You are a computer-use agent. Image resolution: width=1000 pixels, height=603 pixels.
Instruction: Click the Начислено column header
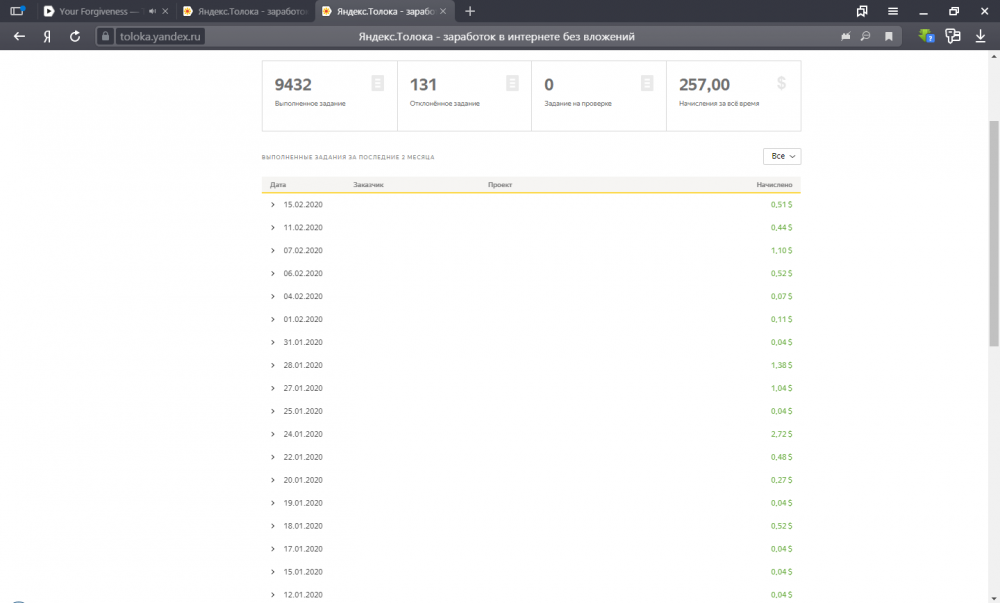point(774,185)
